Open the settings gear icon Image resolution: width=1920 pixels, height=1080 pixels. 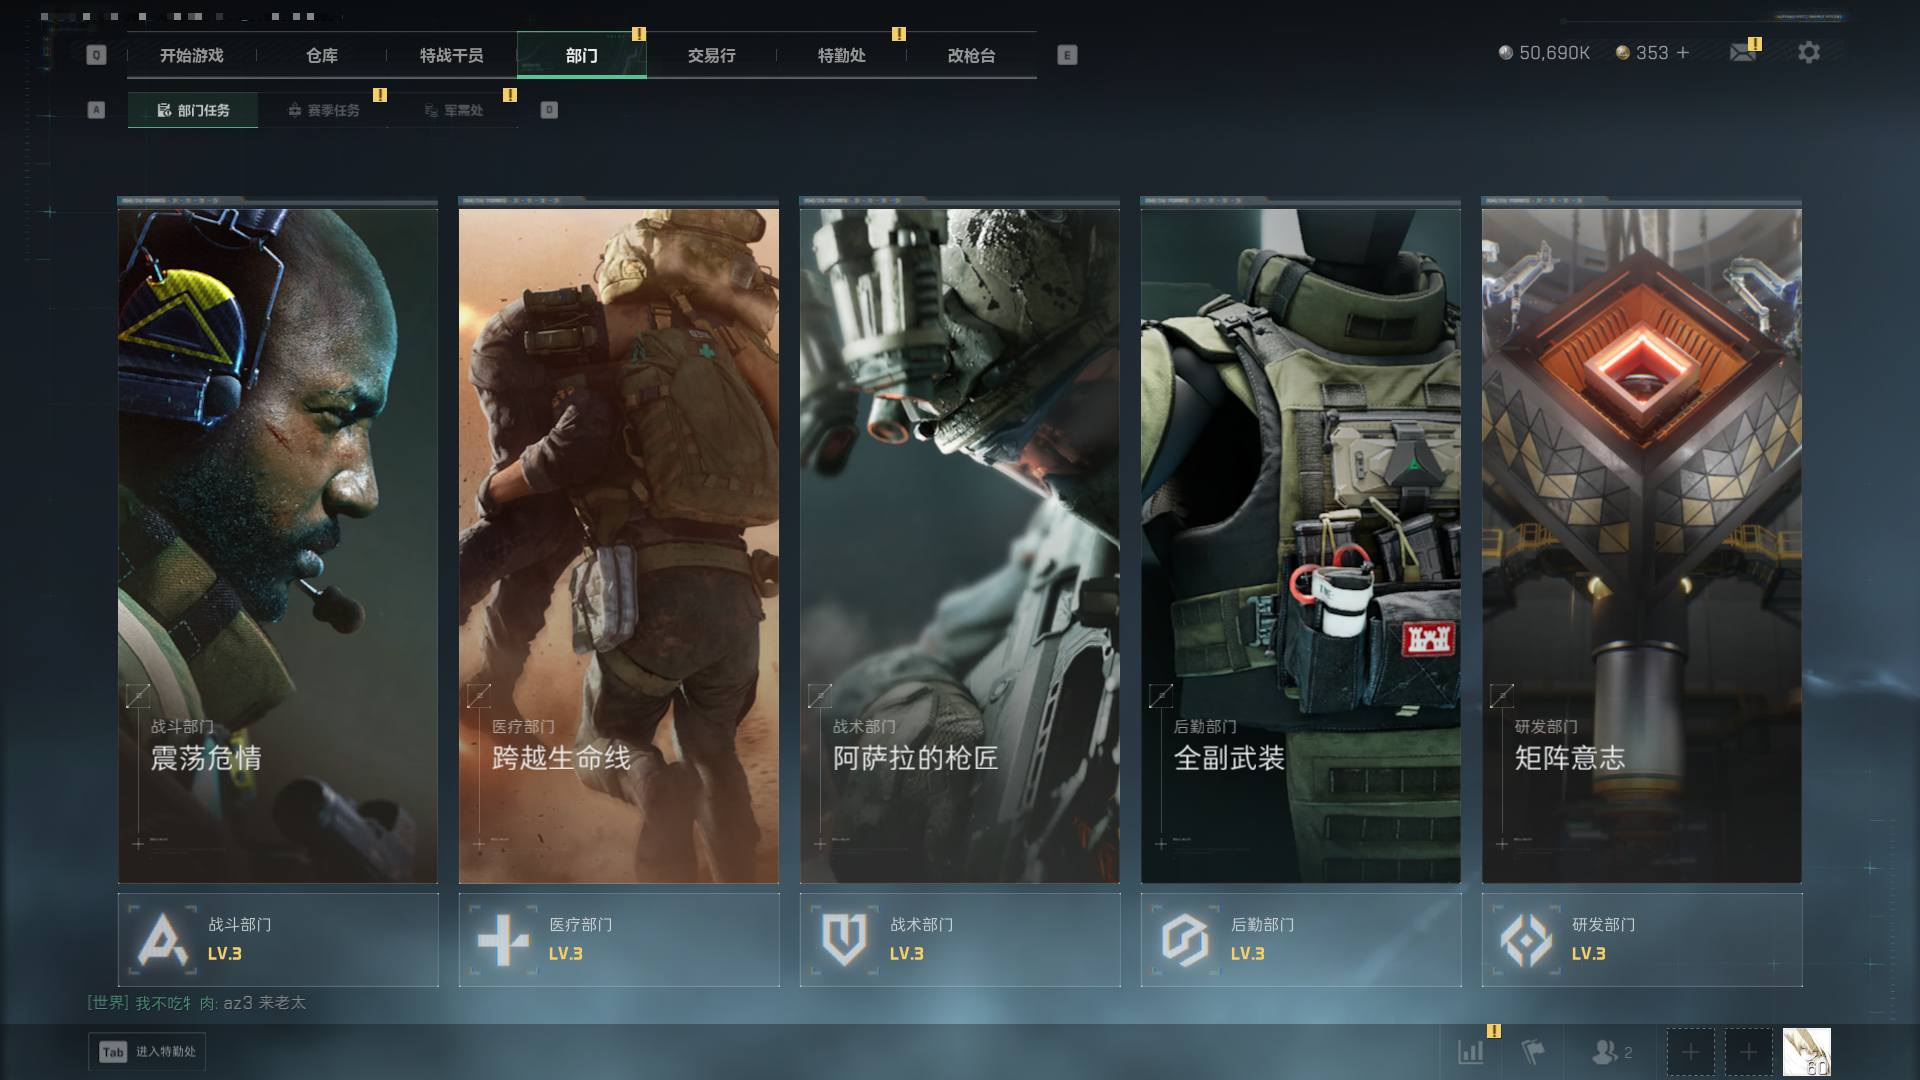tap(1809, 52)
